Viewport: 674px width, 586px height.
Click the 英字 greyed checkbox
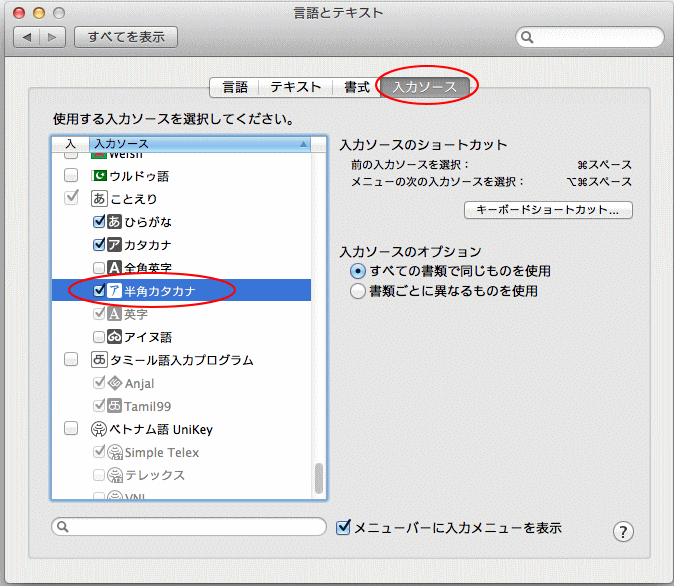(99, 313)
